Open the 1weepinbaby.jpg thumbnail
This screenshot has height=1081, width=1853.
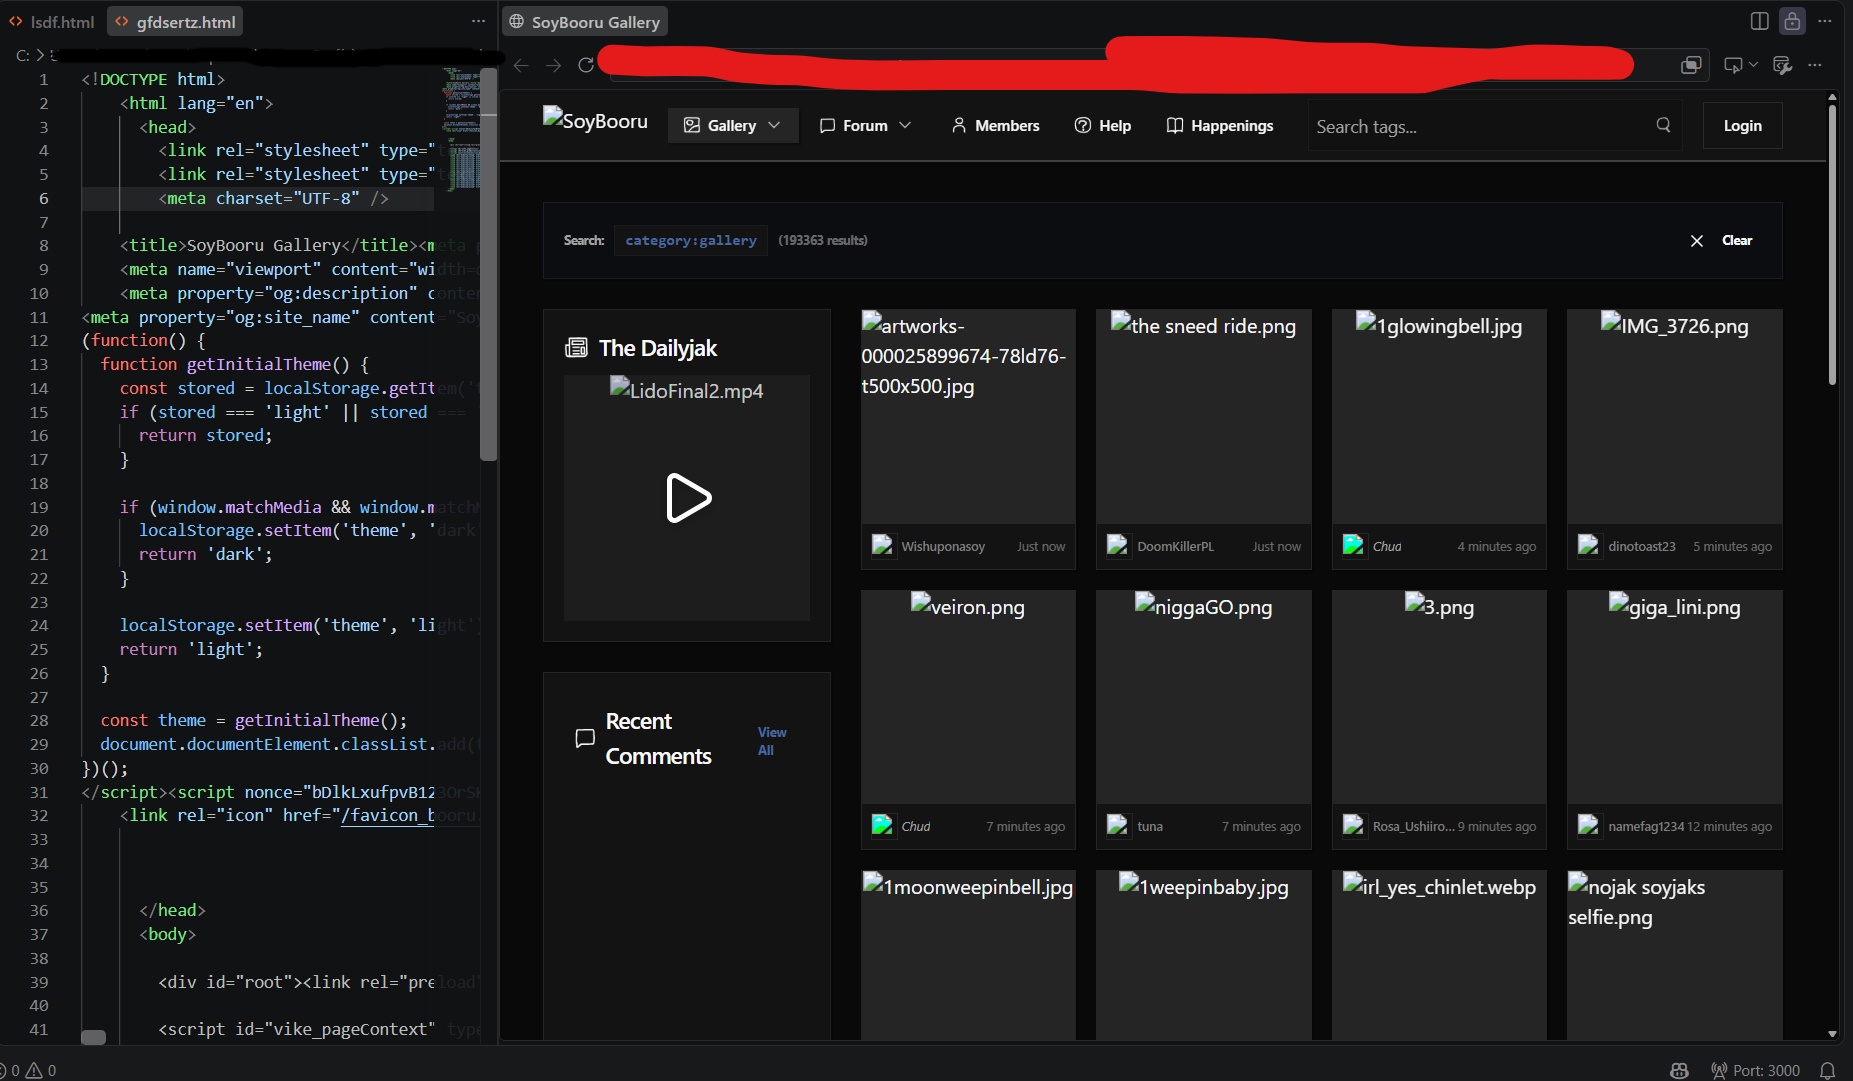1203,955
